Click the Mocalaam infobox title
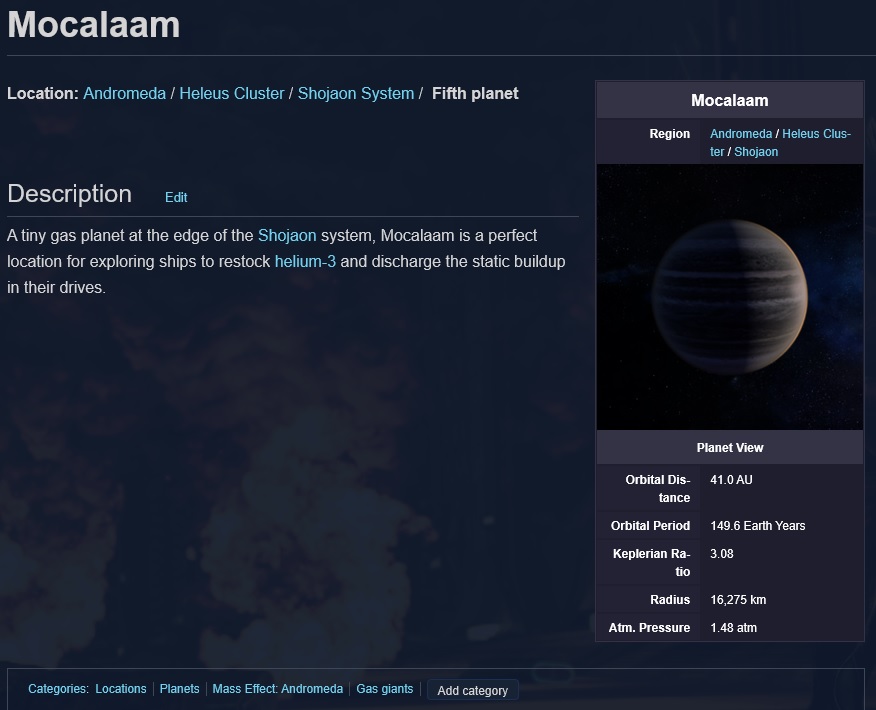 pos(730,100)
